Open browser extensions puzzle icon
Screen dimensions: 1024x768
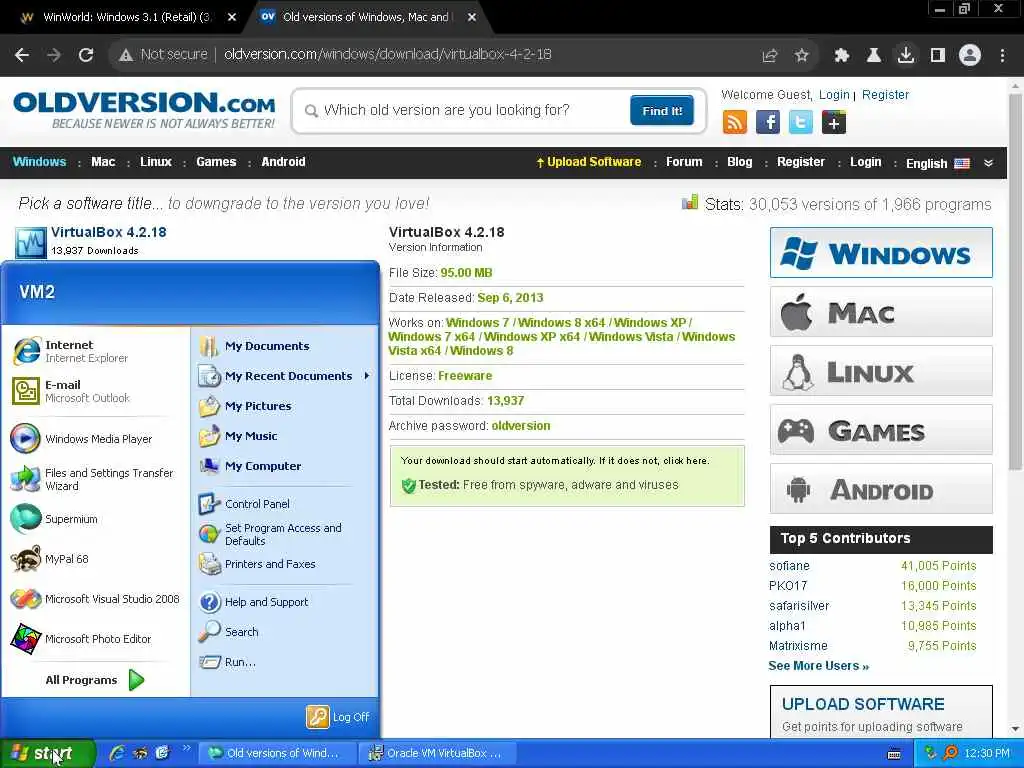(x=842, y=55)
